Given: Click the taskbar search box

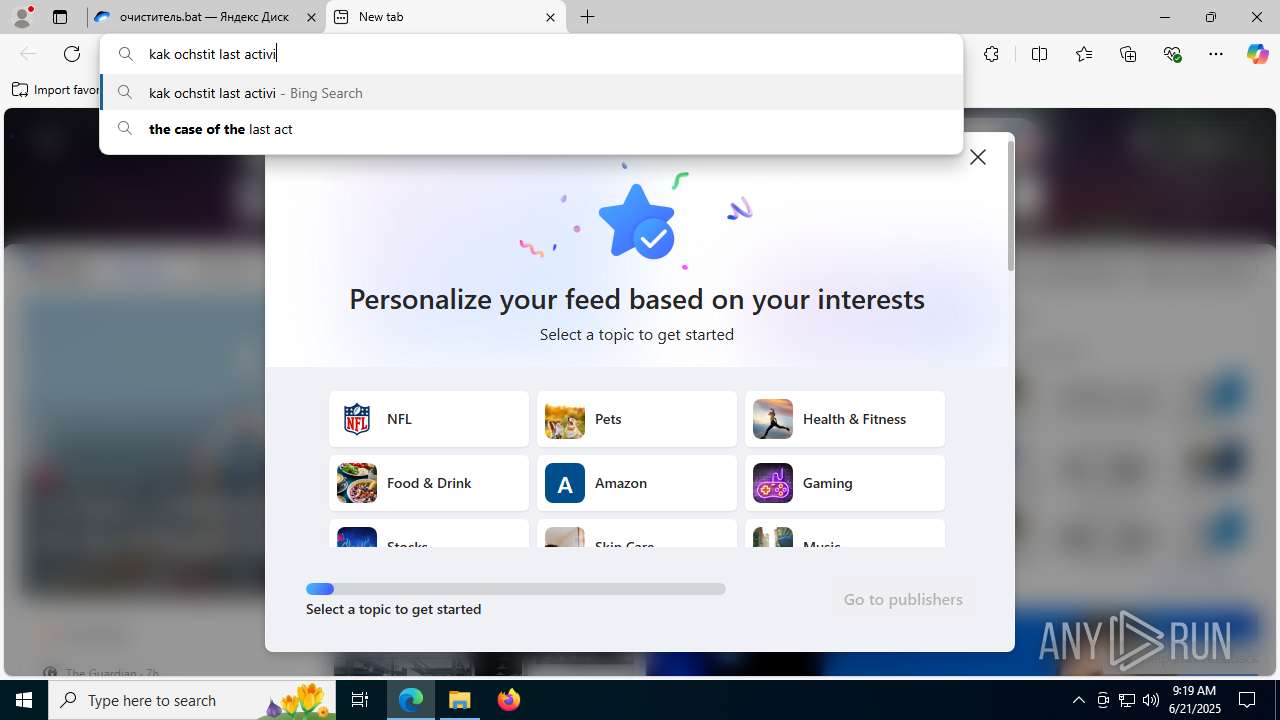Looking at the screenshot, I should (192, 700).
